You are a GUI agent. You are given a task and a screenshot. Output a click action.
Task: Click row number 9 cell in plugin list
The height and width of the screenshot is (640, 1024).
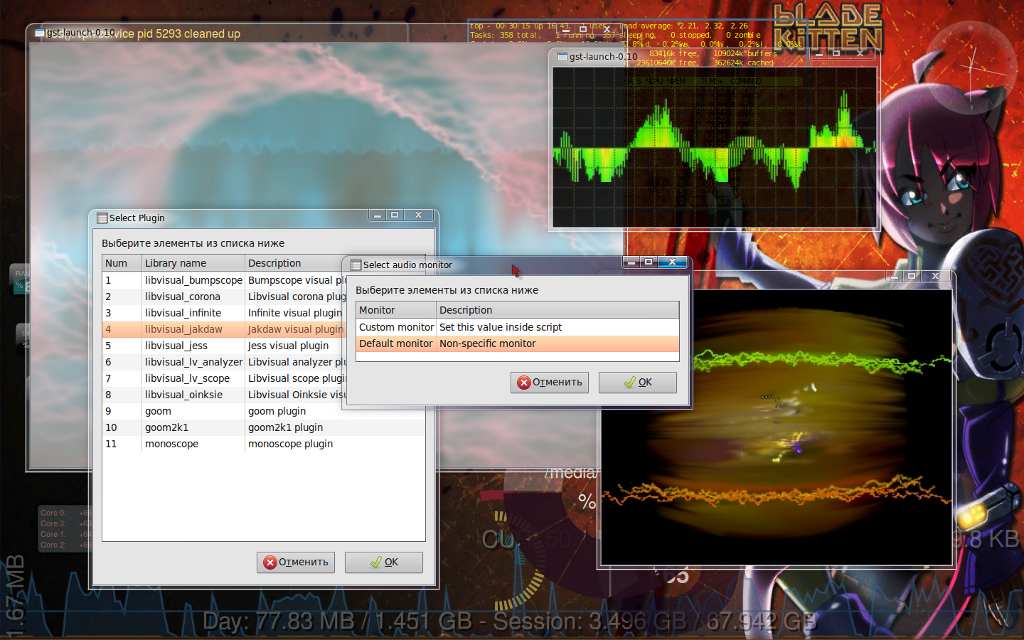point(121,411)
